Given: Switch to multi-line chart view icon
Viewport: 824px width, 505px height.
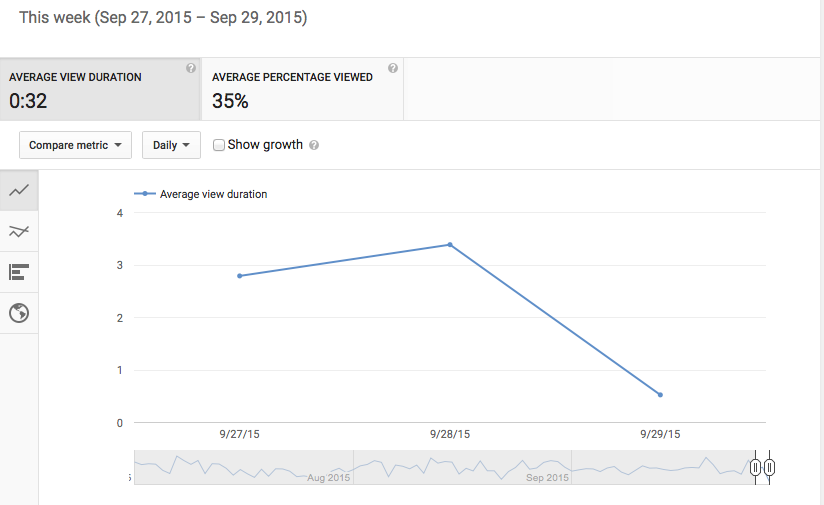Looking at the screenshot, I should pyautogui.click(x=19, y=231).
